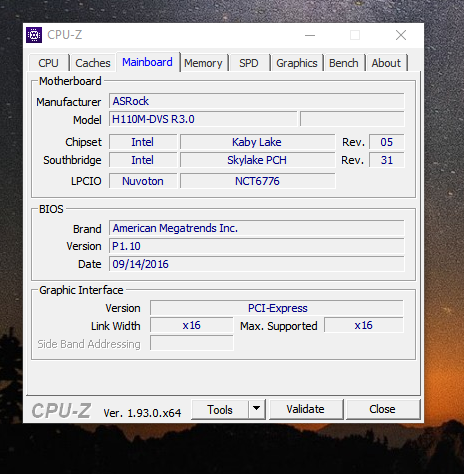This screenshot has height=474, width=464.
Task: Click the Manufacturer field showing ASRock
Action: 257,101
